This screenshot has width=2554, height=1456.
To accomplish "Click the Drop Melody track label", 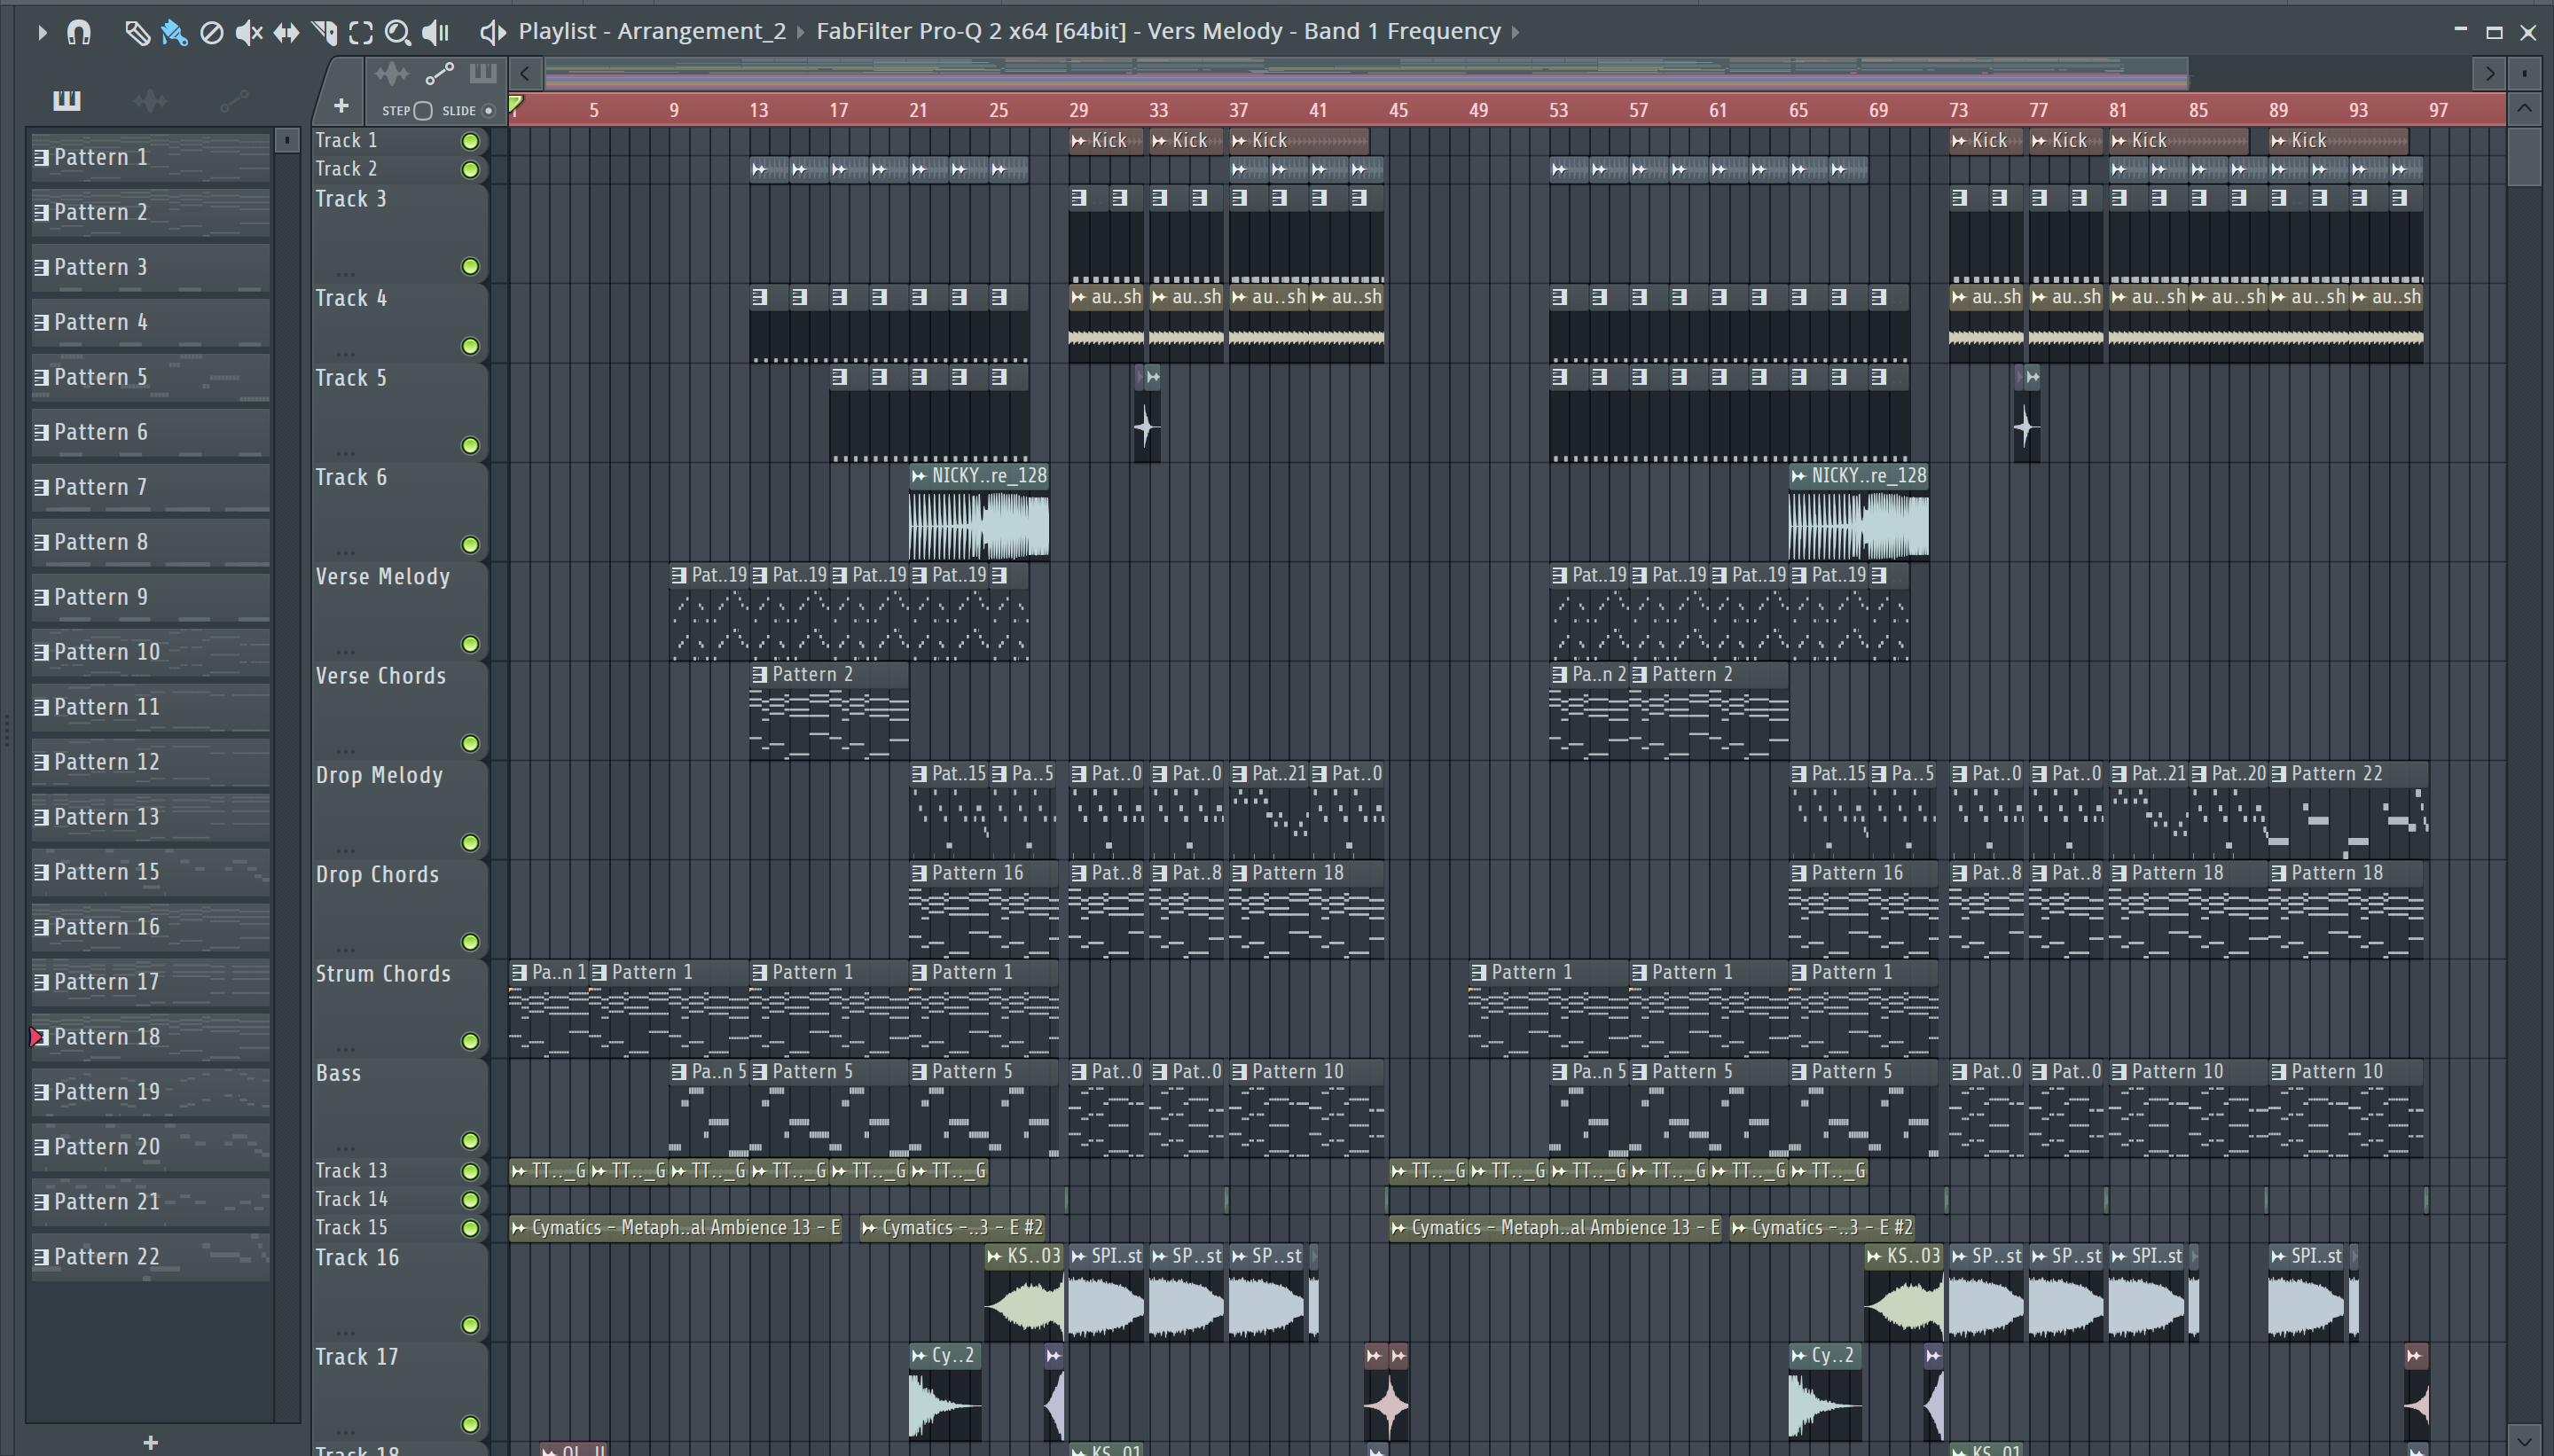I will pos(379,775).
